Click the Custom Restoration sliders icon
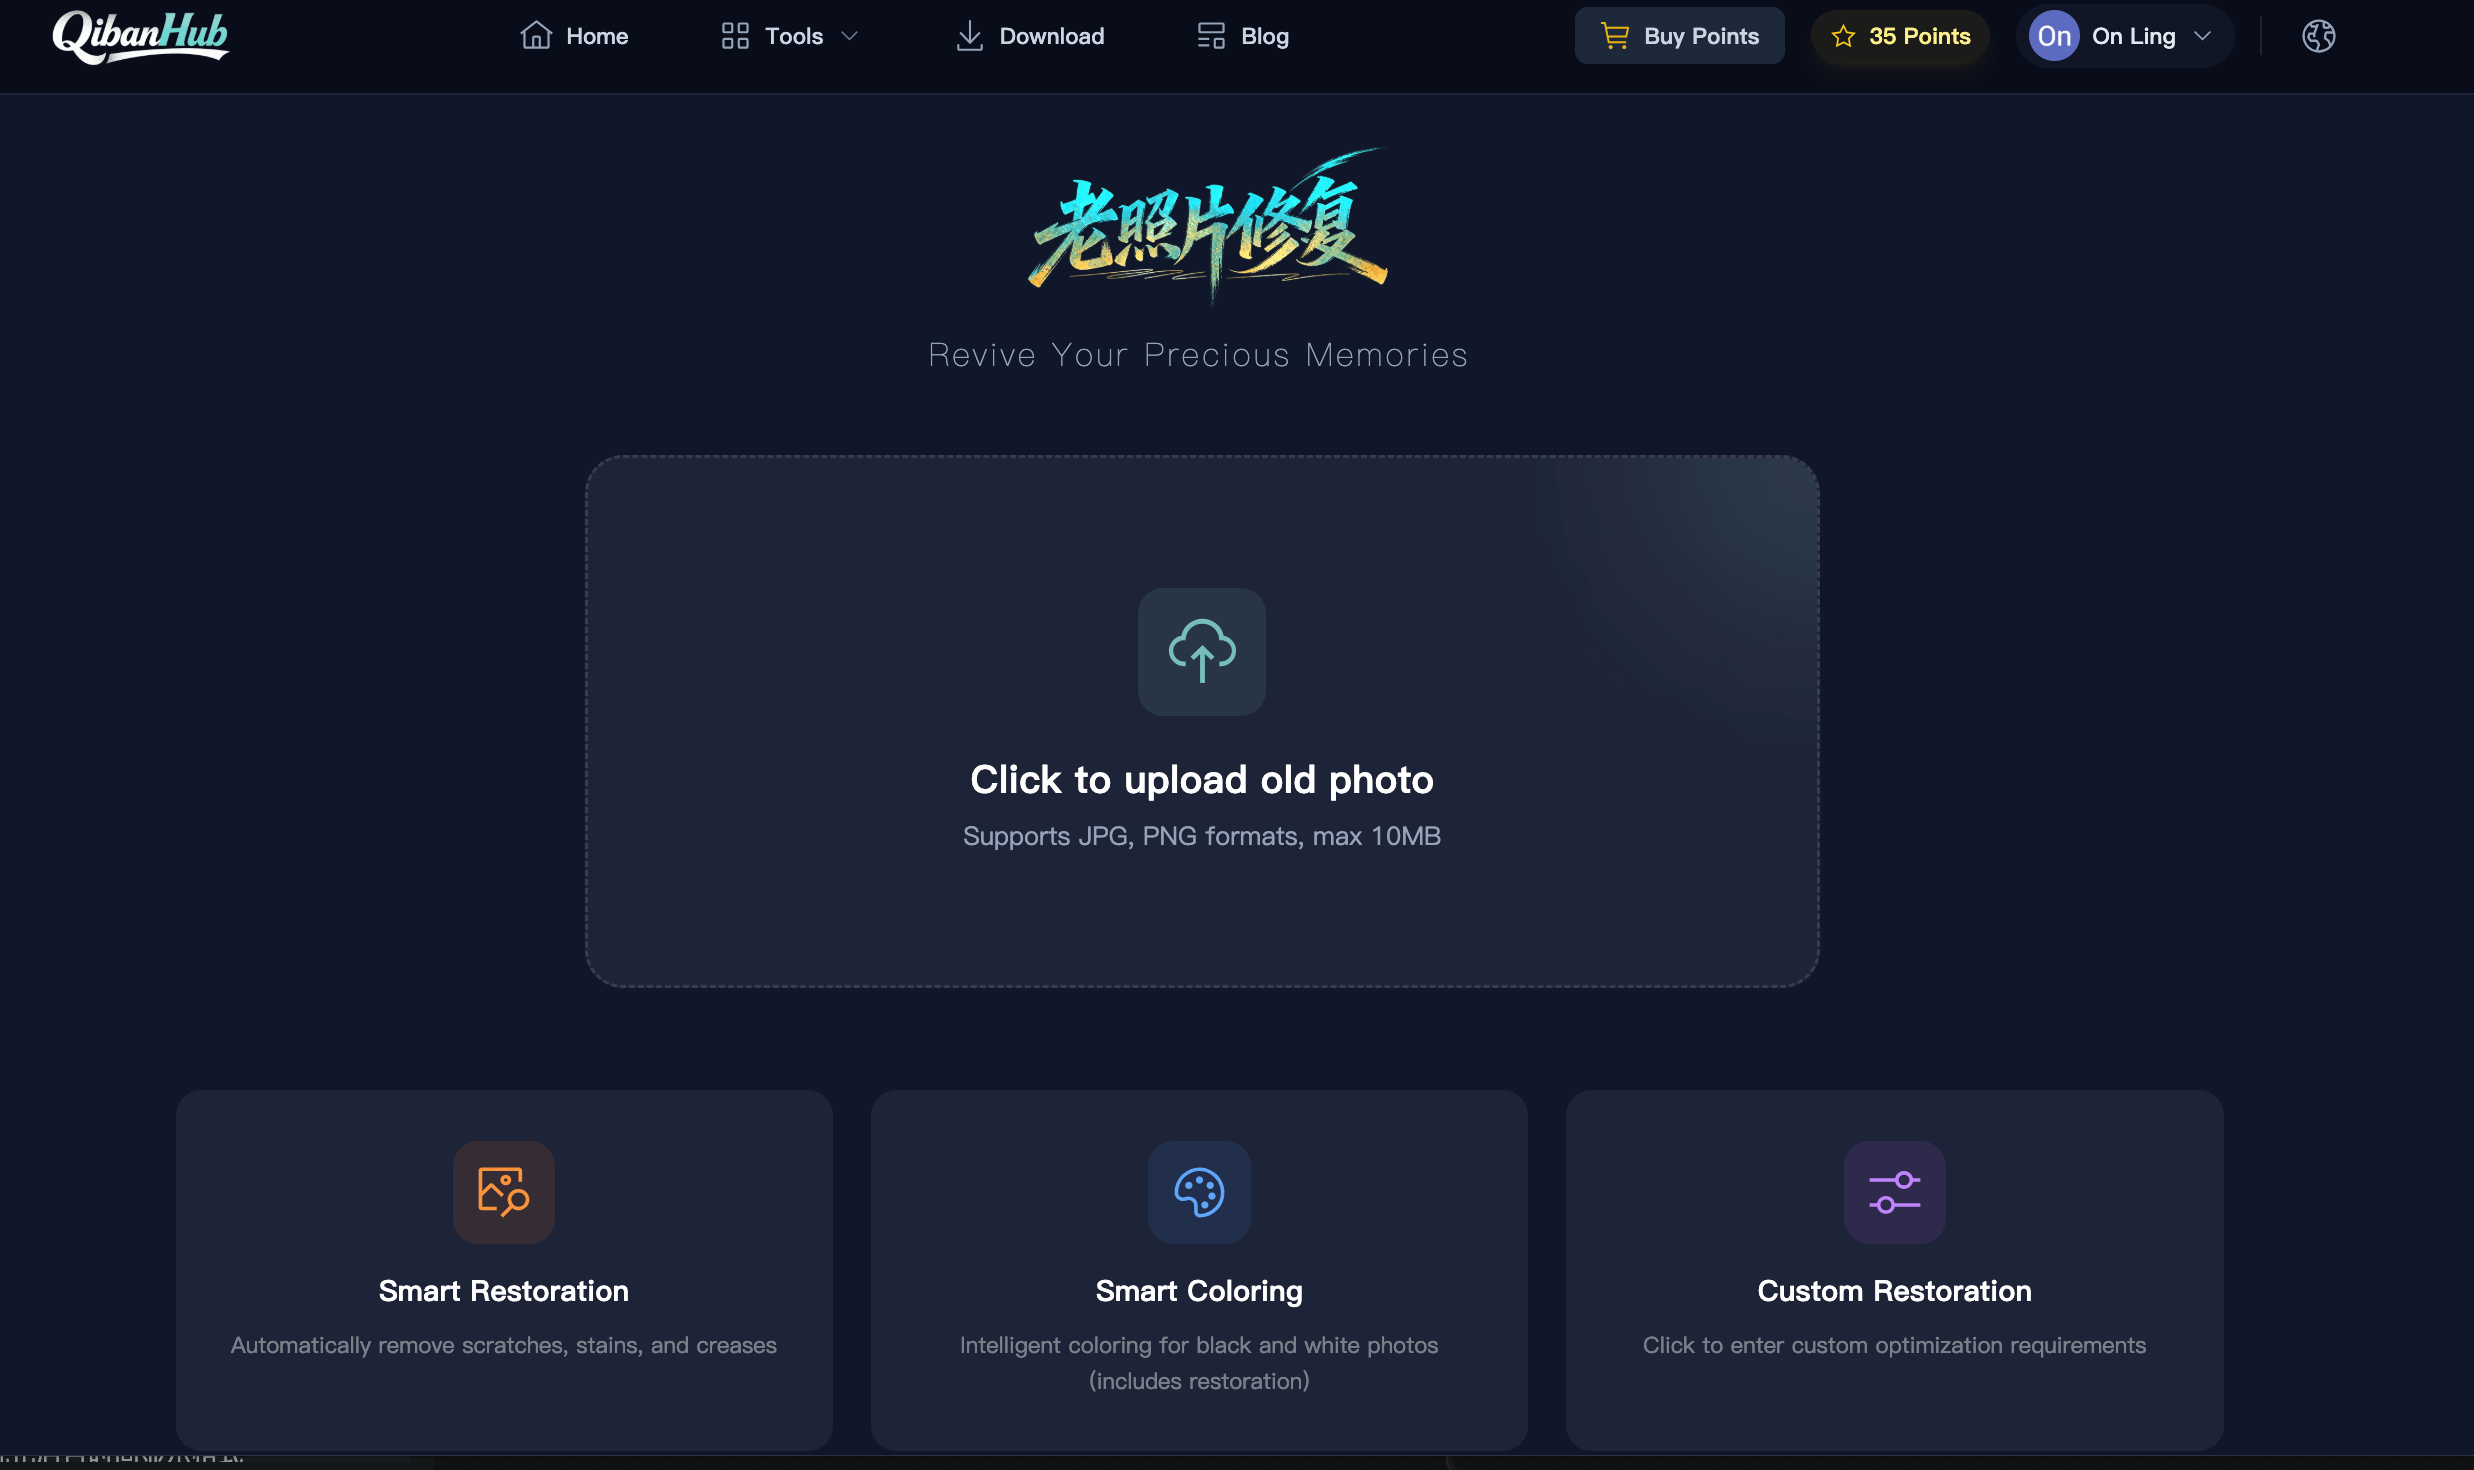 click(1894, 1191)
